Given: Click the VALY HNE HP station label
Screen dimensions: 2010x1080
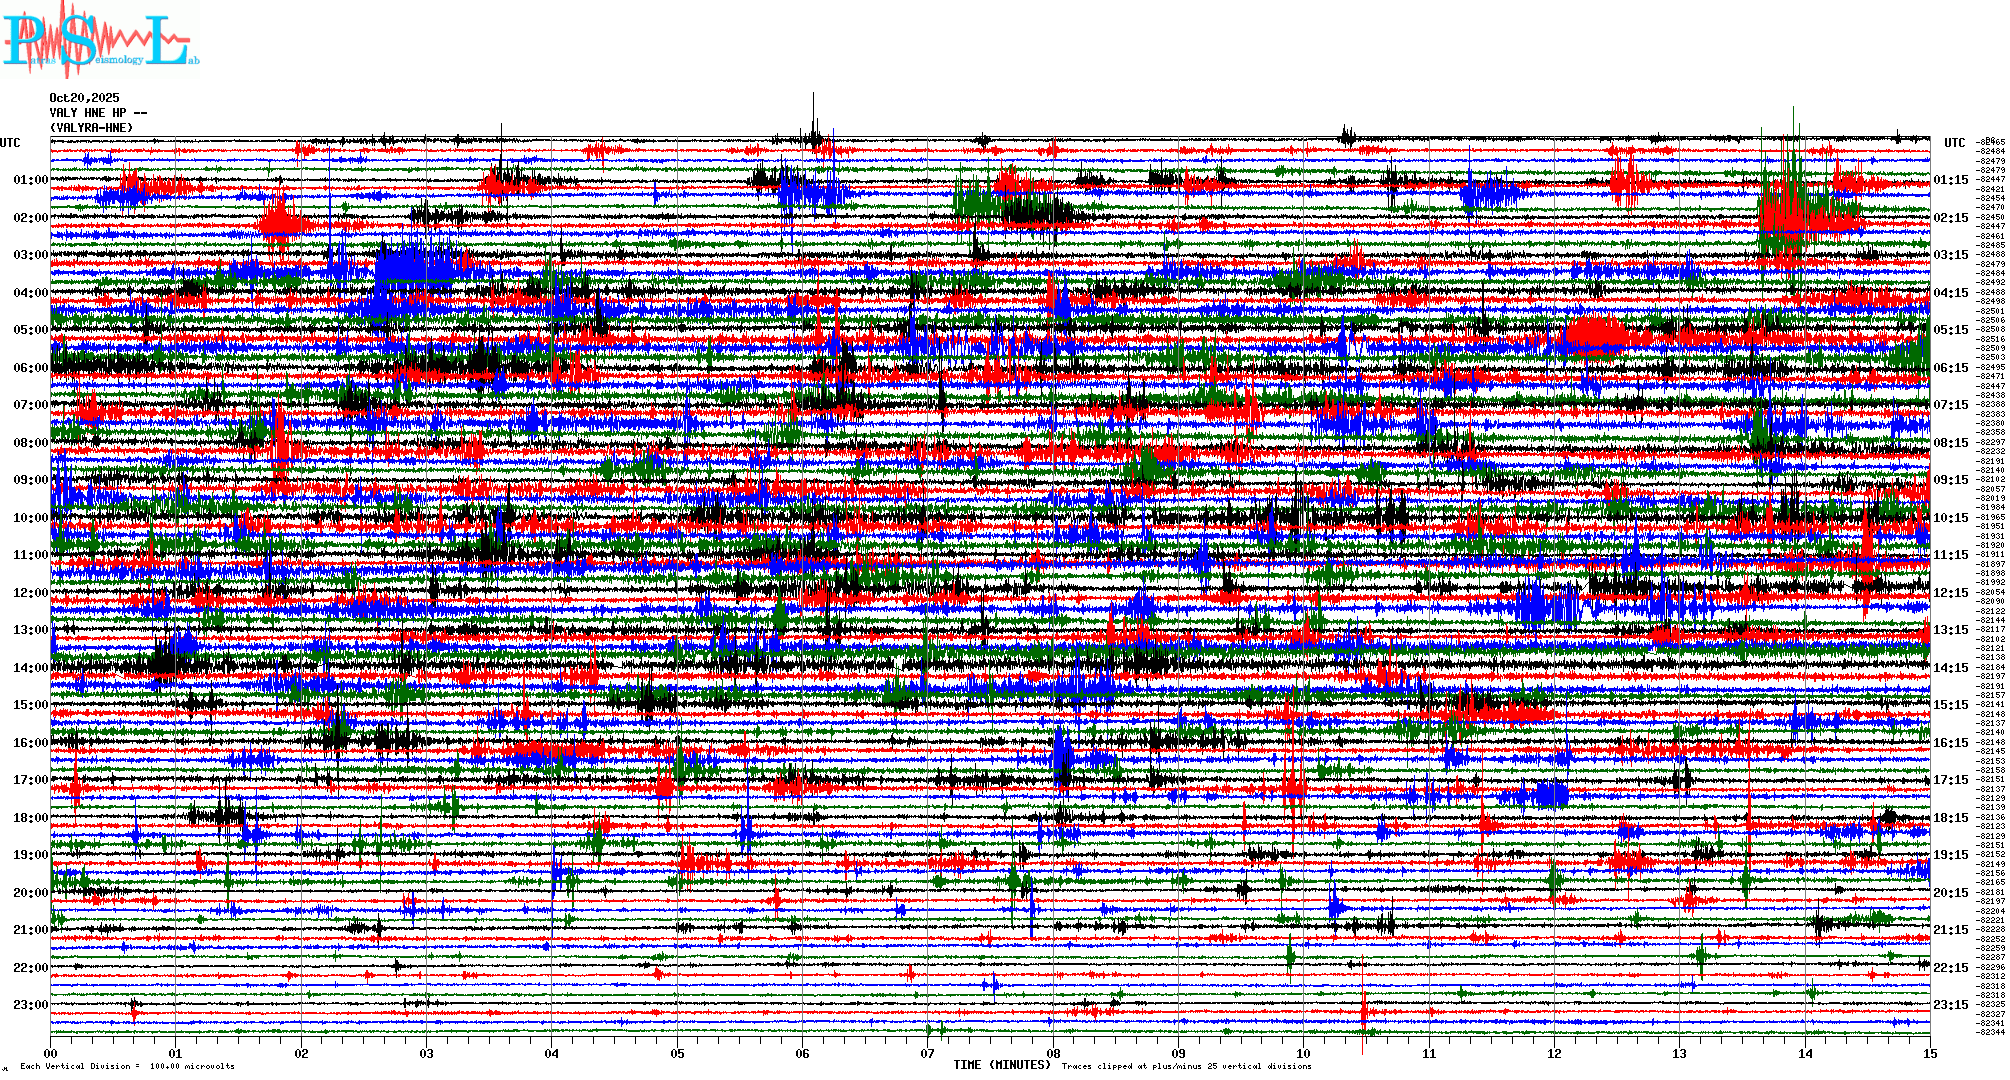Looking at the screenshot, I should click(x=97, y=113).
